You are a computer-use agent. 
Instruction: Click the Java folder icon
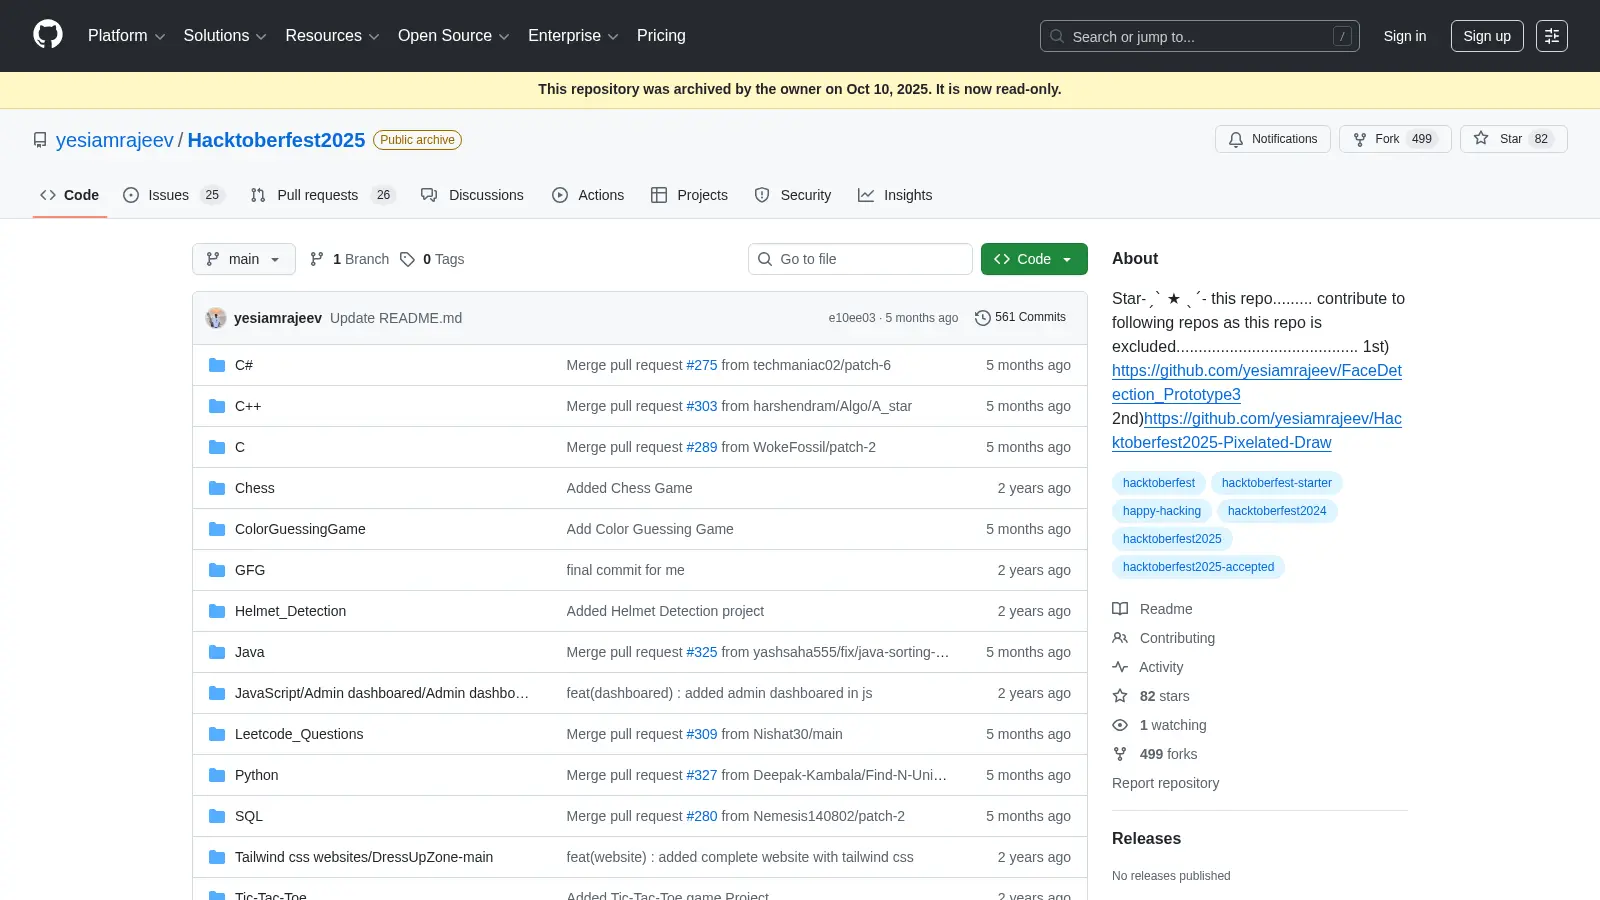tap(217, 652)
